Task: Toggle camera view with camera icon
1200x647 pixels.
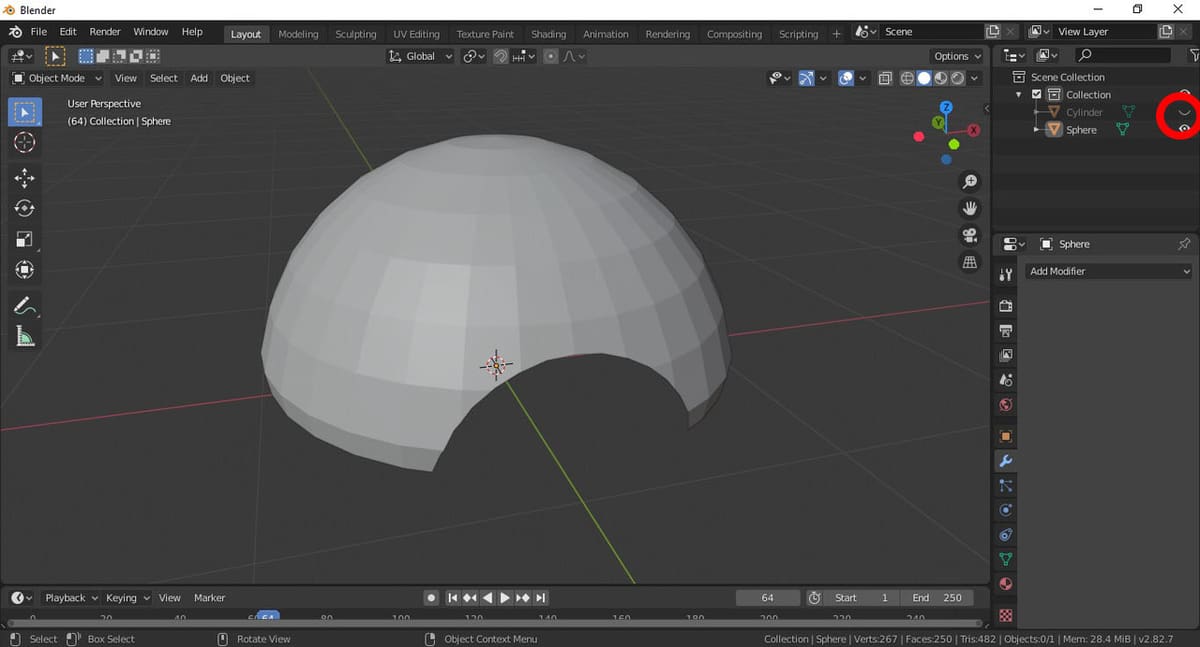Action: click(x=969, y=235)
